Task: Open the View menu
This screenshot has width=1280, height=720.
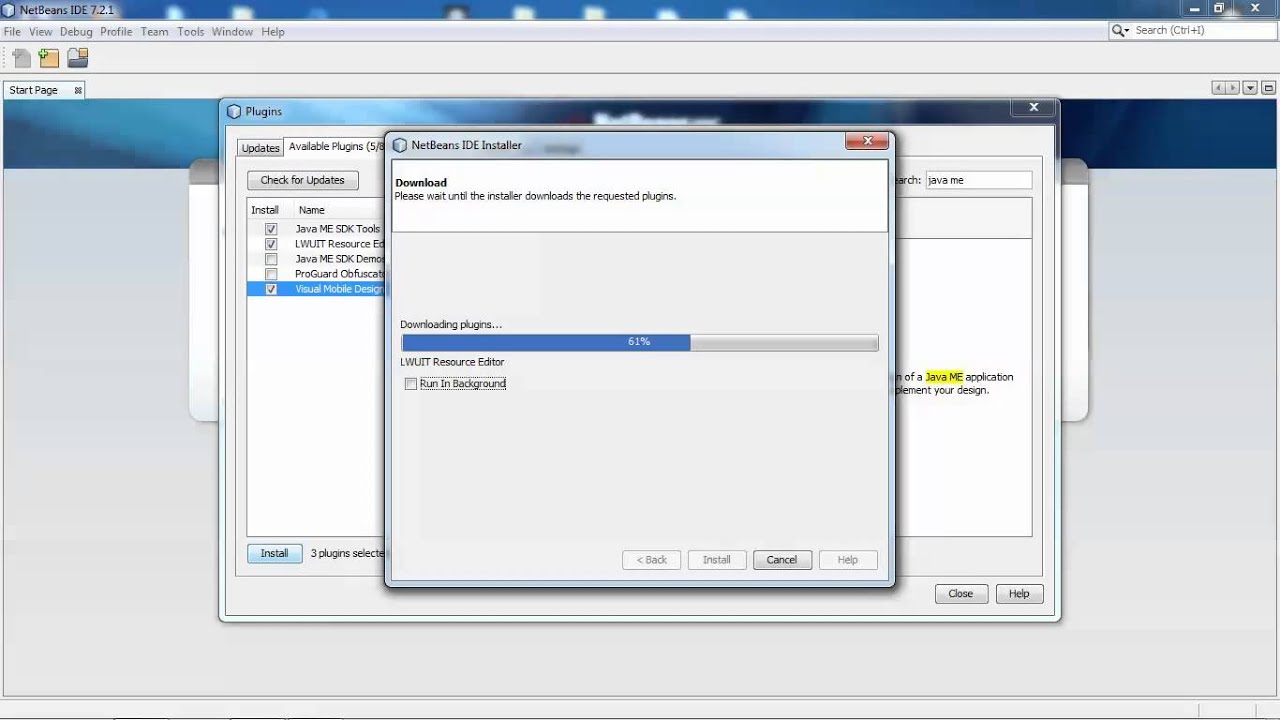Action: click(x=40, y=32)
